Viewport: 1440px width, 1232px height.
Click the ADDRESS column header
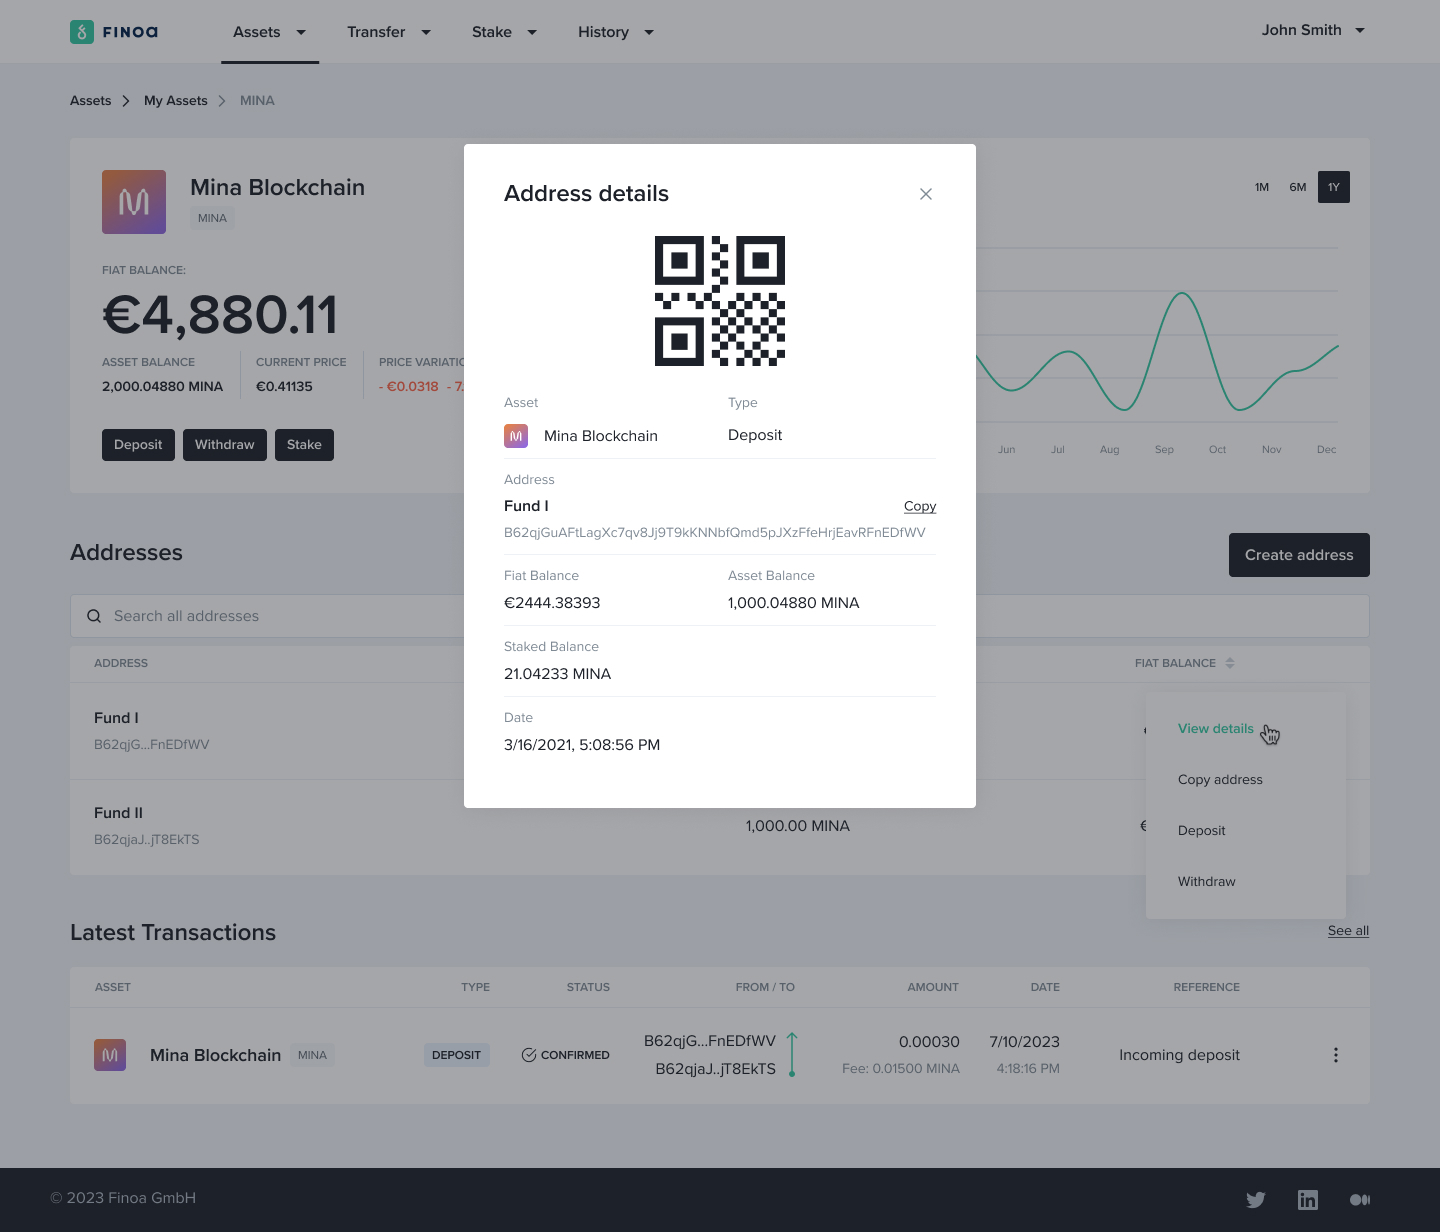(121, 663)
